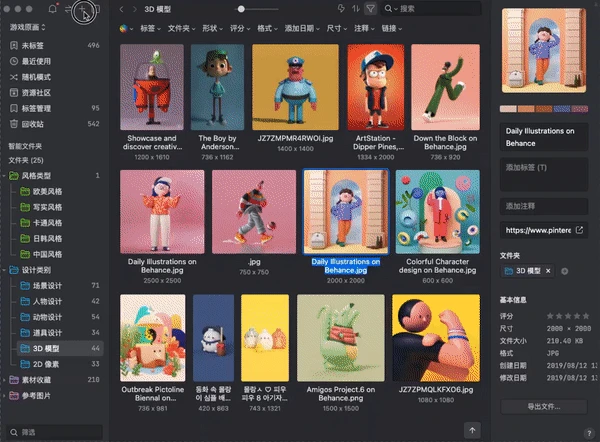Click the 导出文件 button
Viewport: 600px width, 442px height.
click(x=544, y=406)
